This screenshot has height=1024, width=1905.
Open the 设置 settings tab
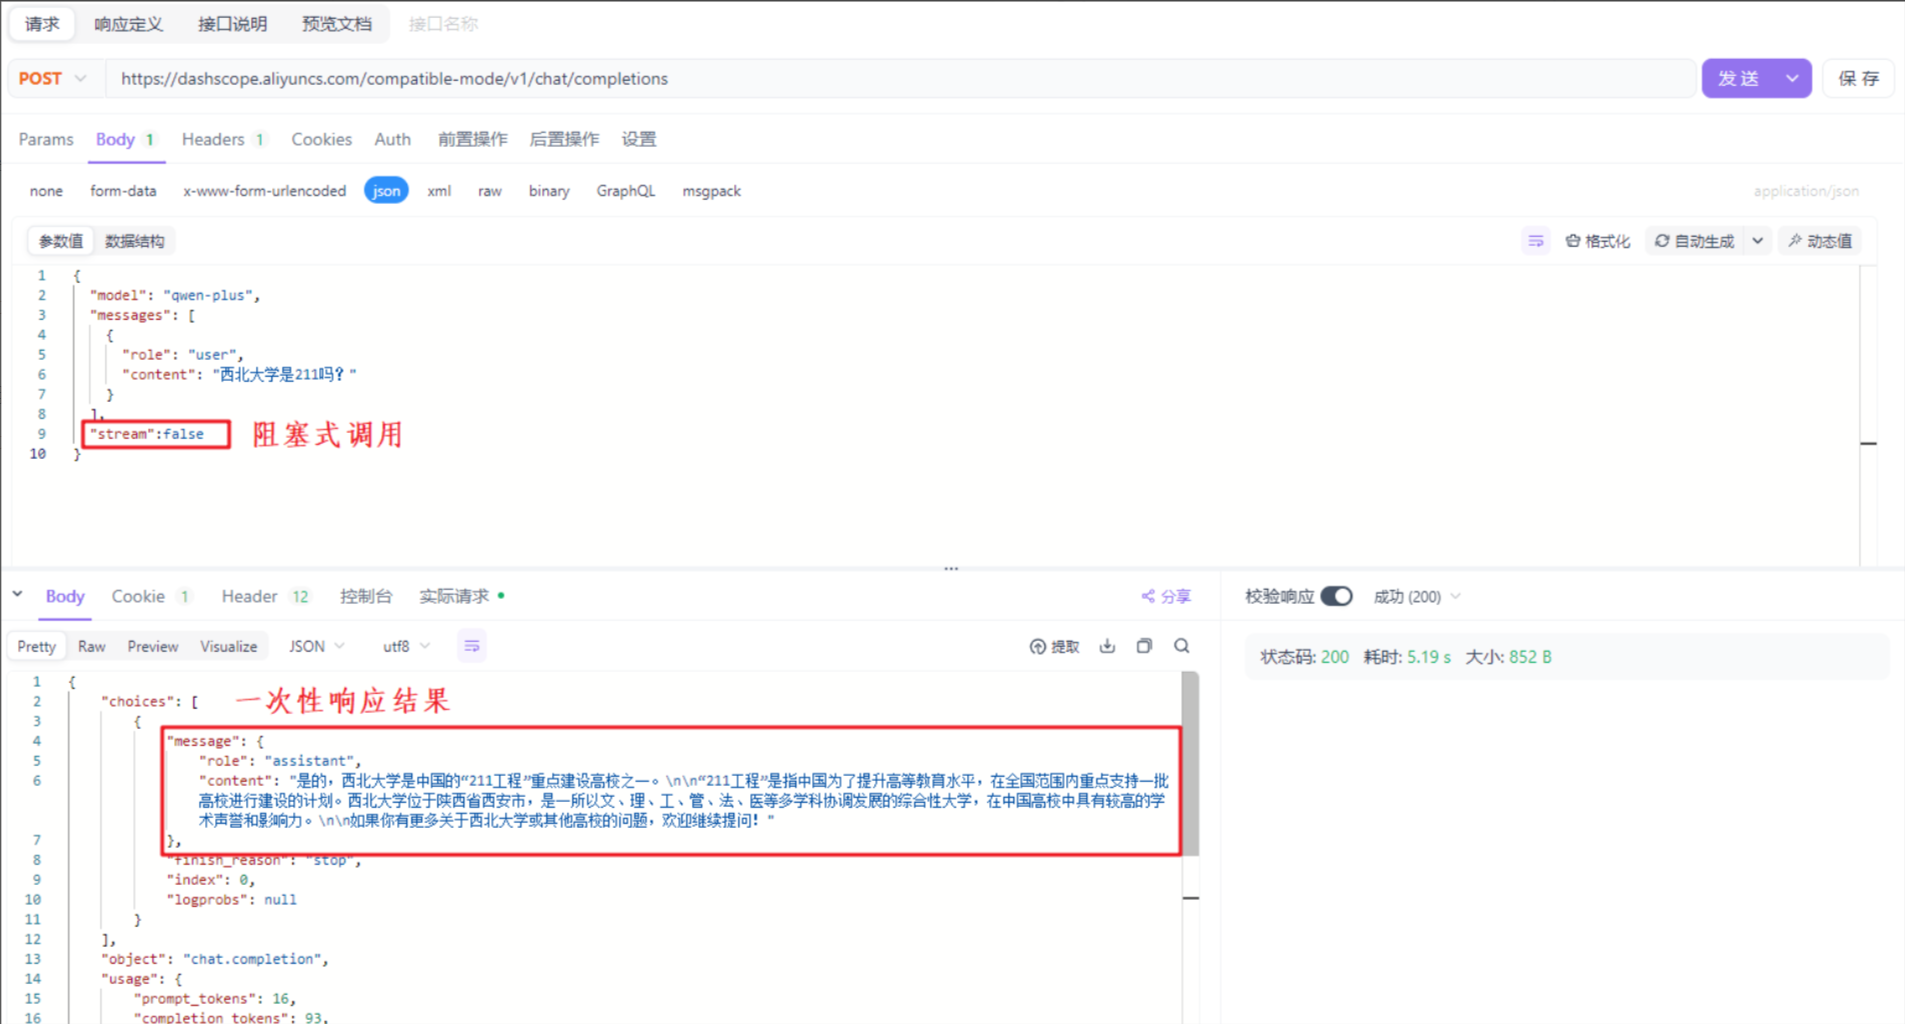(638, 139)
